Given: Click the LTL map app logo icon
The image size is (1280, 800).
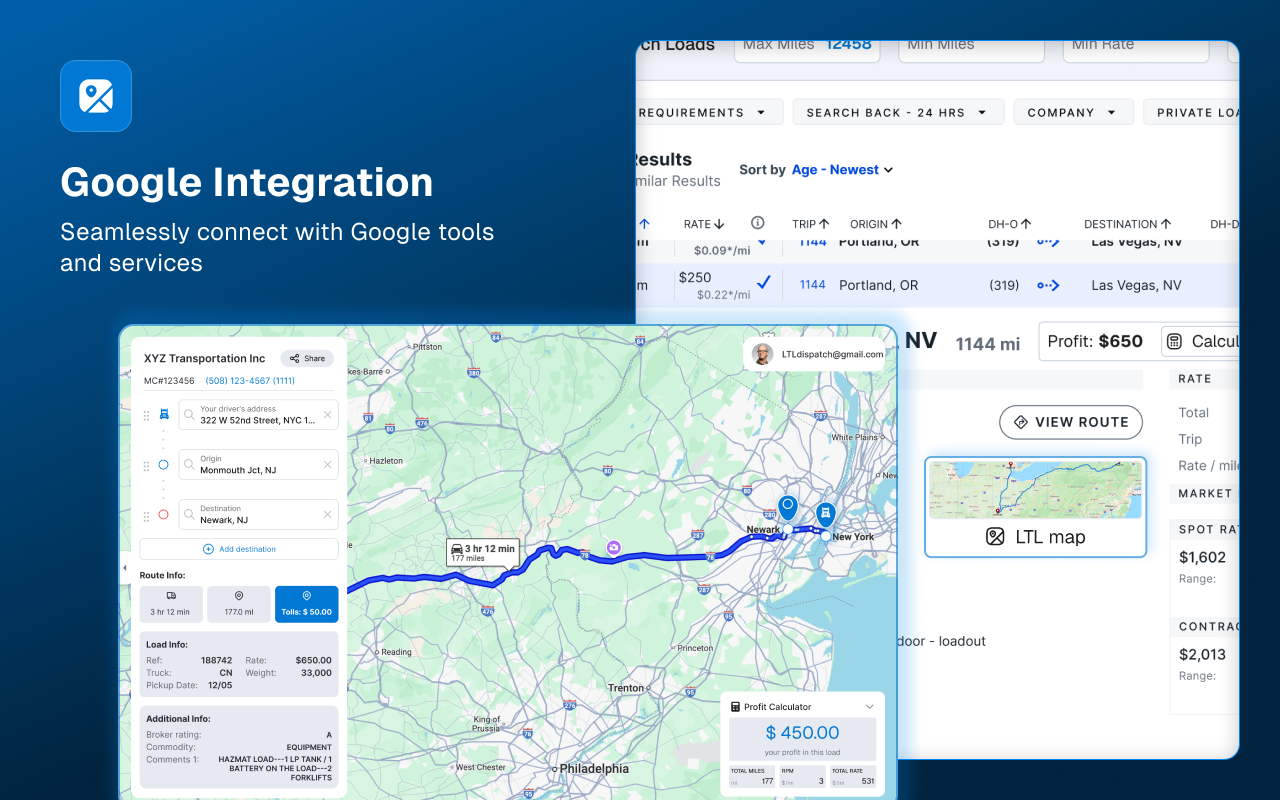Looking at the screenshot, I should pyautogui.click(x=96, y=96).
